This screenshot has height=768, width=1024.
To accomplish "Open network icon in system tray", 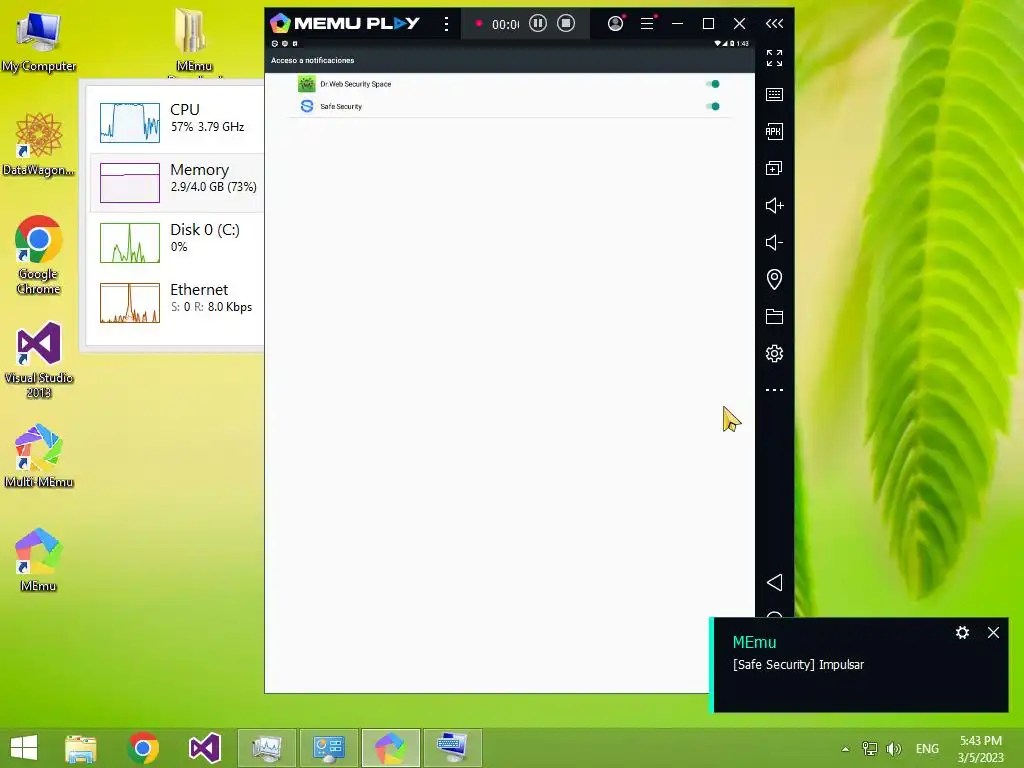I will [869, 748].
